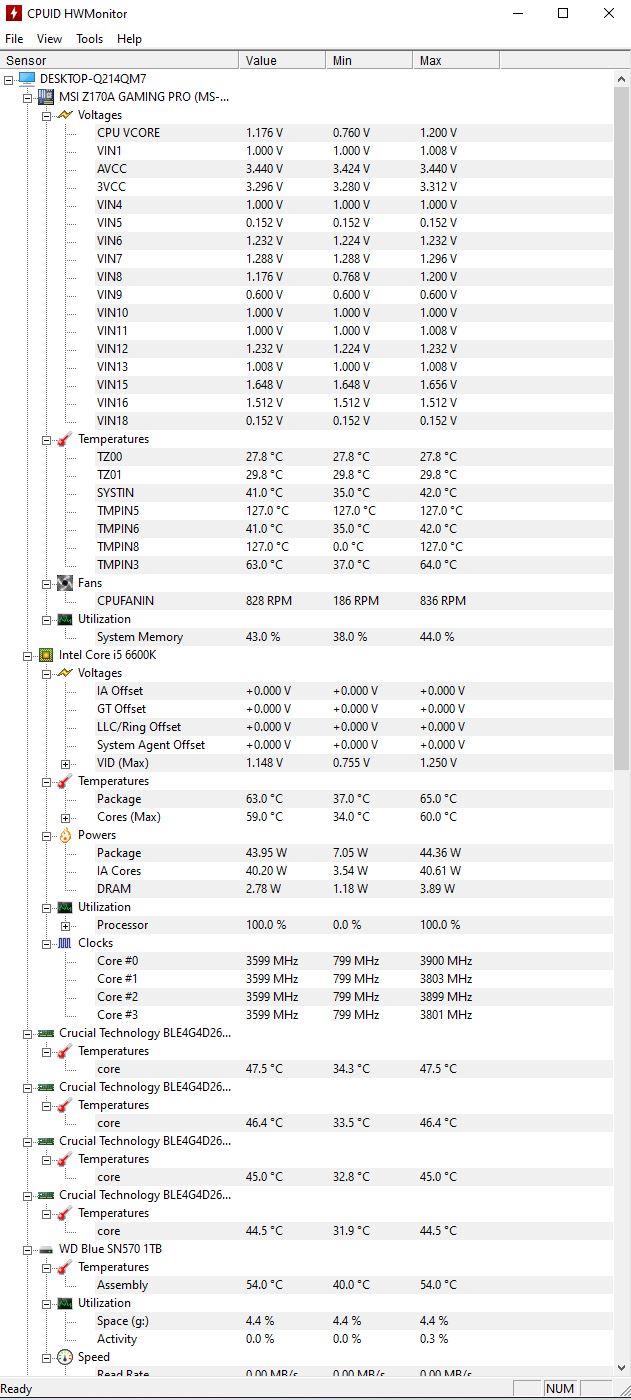Image resolution: width=631 pixels, height=1400 pixels.
Task: Click the Intel Core i5 6600K processor icon
Action: click(45, 655)
